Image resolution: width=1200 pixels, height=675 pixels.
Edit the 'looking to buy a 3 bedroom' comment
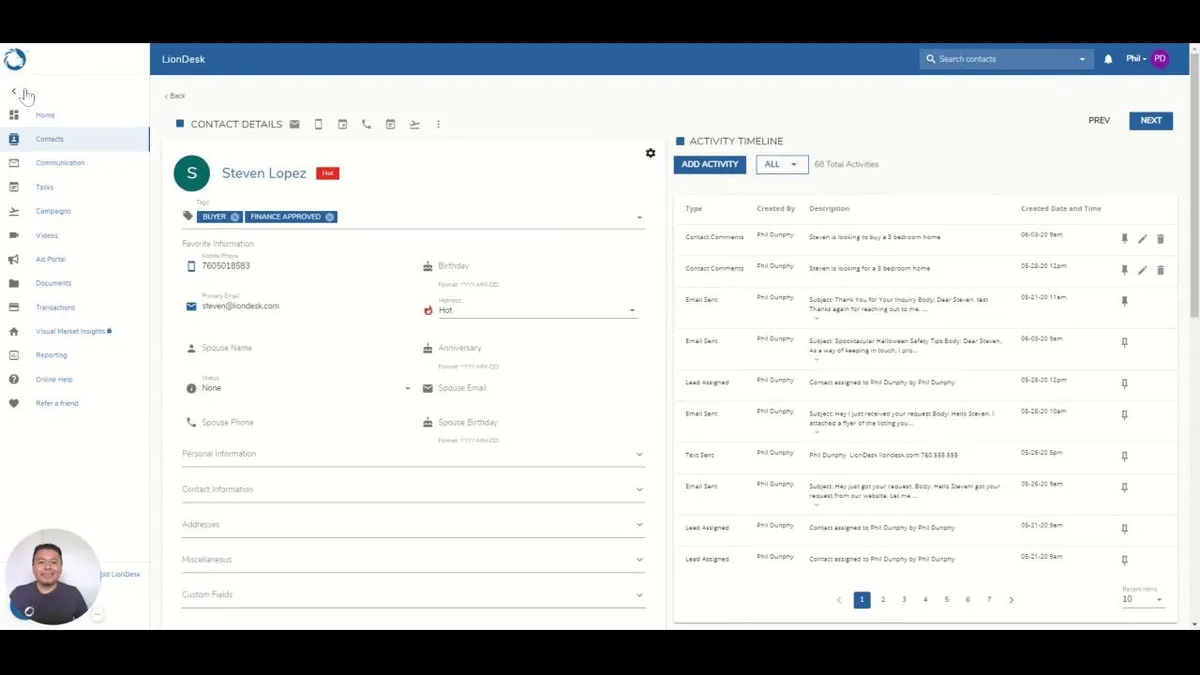[x=1143, y=239]
